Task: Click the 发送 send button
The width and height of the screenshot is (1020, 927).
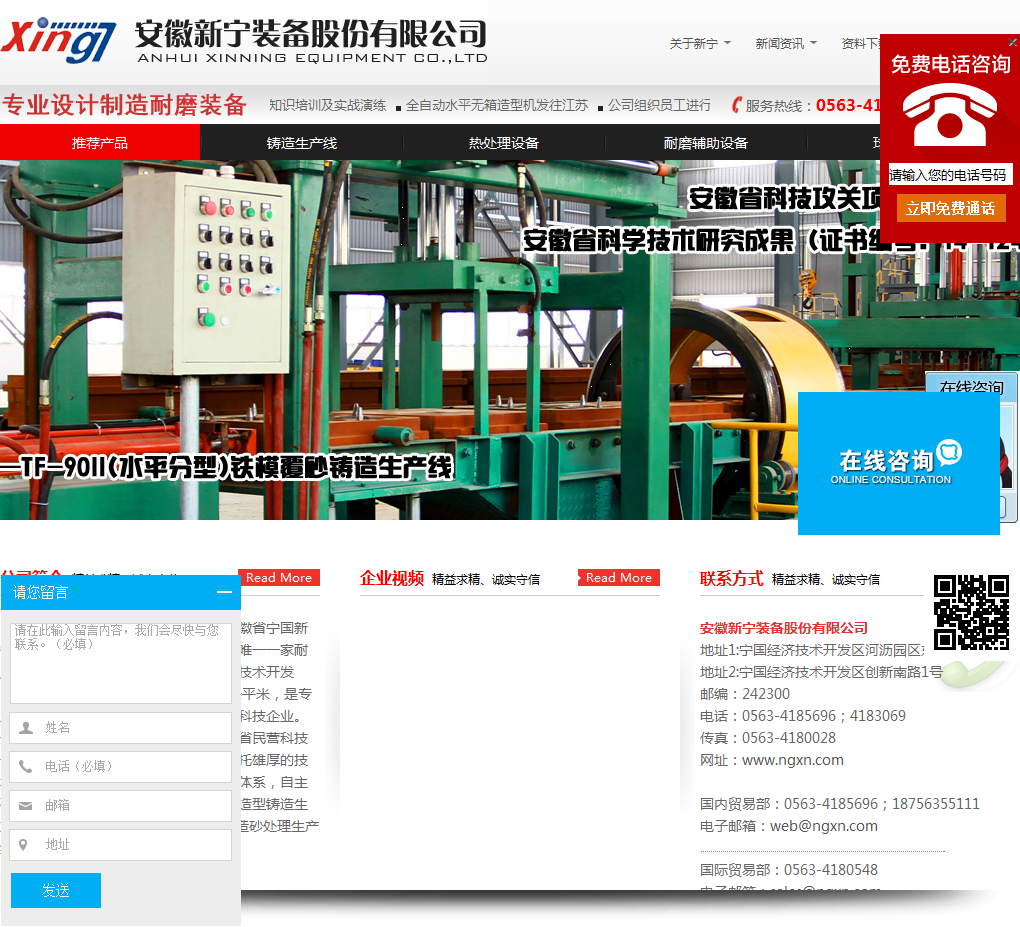Action: click(x=56, y=890)
